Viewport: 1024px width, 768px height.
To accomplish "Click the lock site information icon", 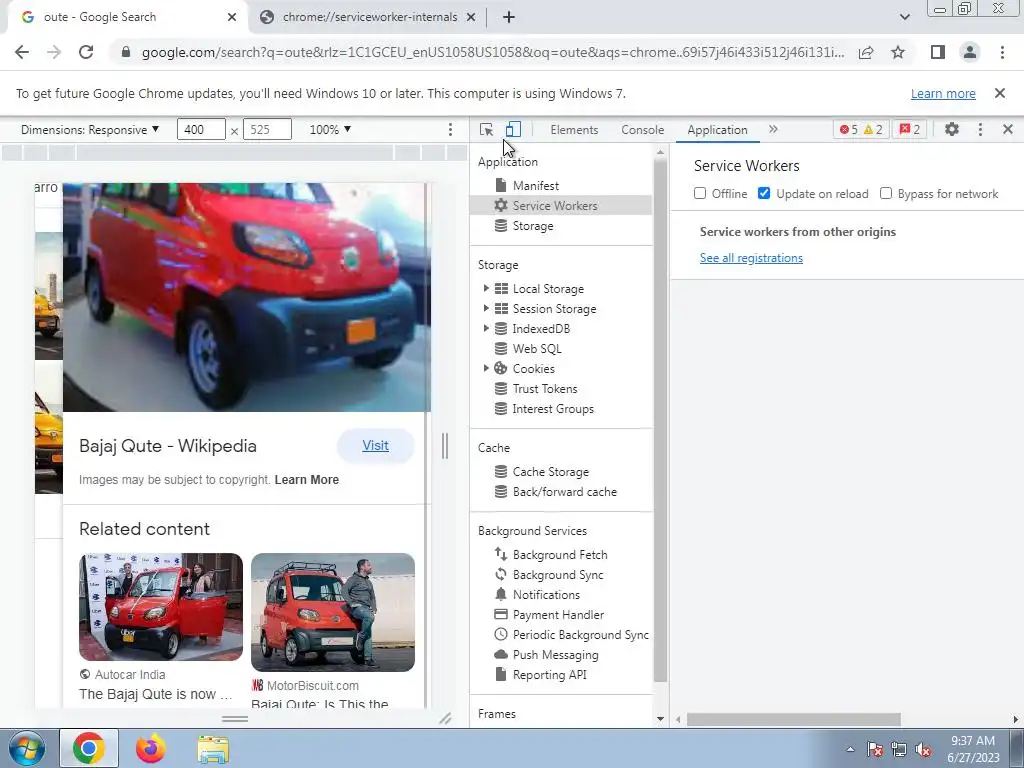I will click(126, 52).
